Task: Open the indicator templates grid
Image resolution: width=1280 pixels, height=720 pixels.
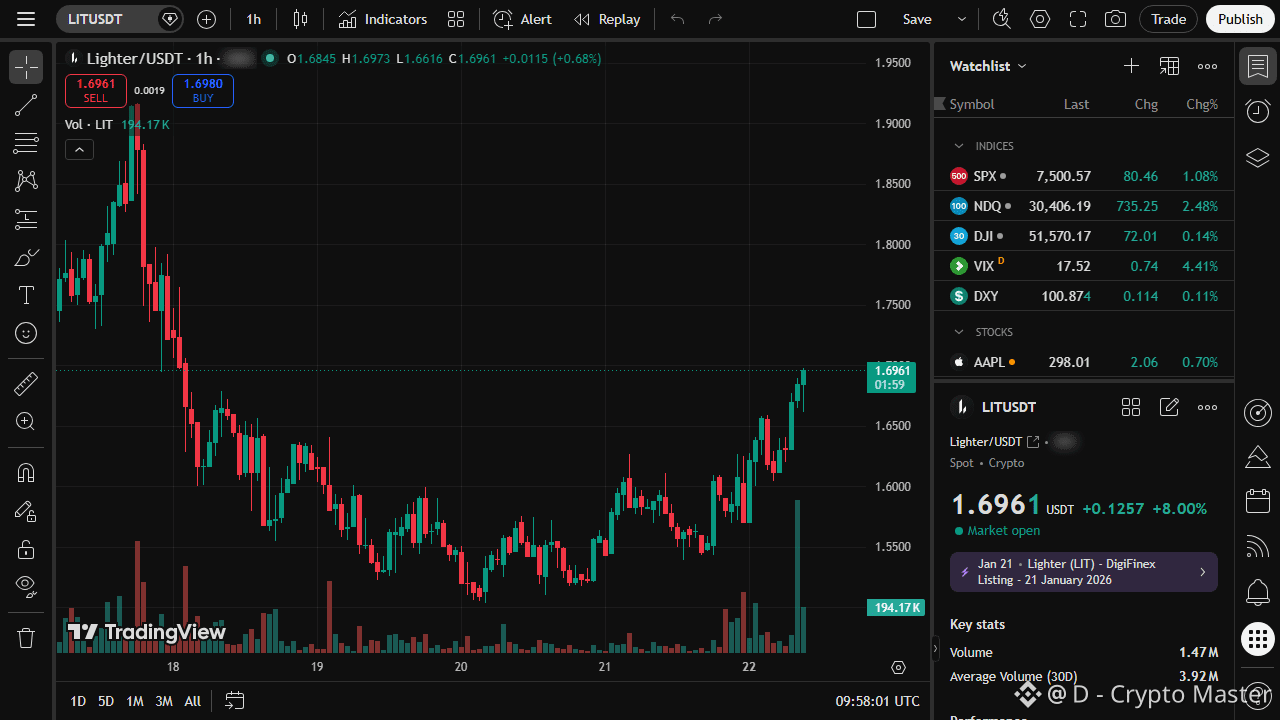Action: pyautogui.click(x=456, y=19)
